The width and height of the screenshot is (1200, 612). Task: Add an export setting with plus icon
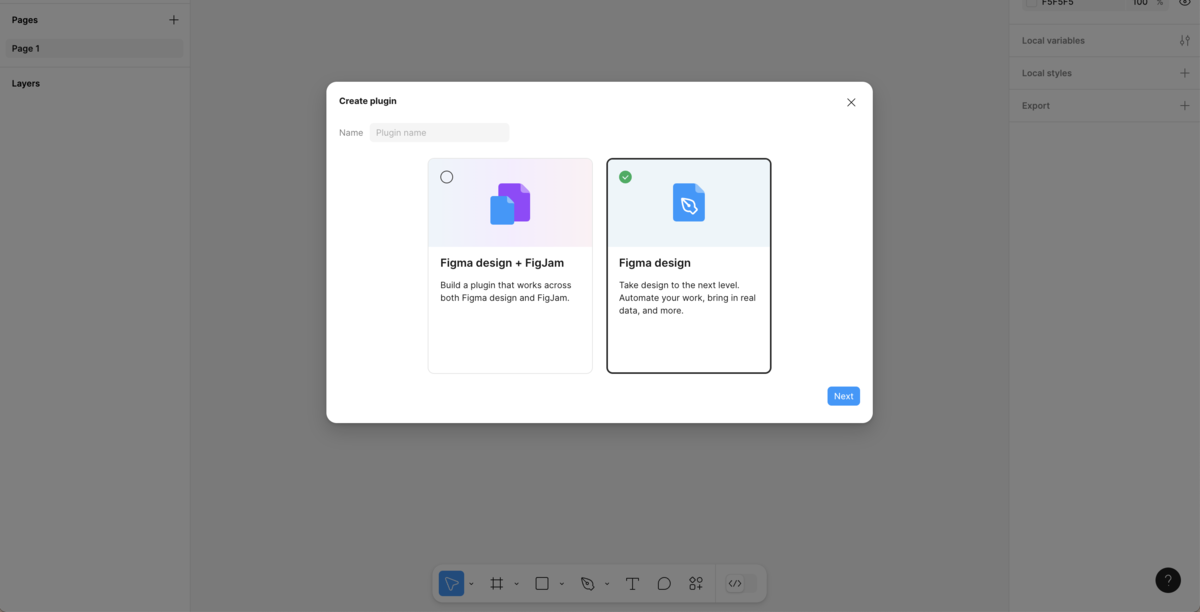1185,105
